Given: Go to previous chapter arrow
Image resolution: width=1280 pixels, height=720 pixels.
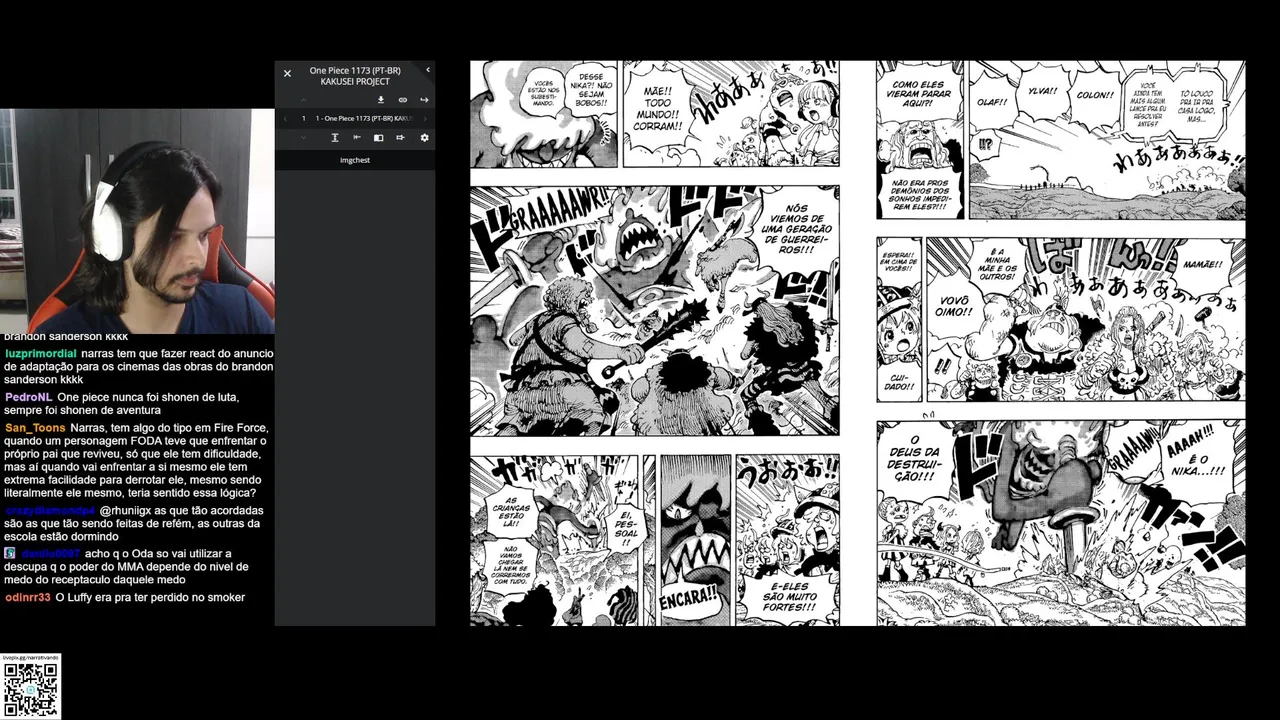Looking at the screenshot, I should click(285, 118).
